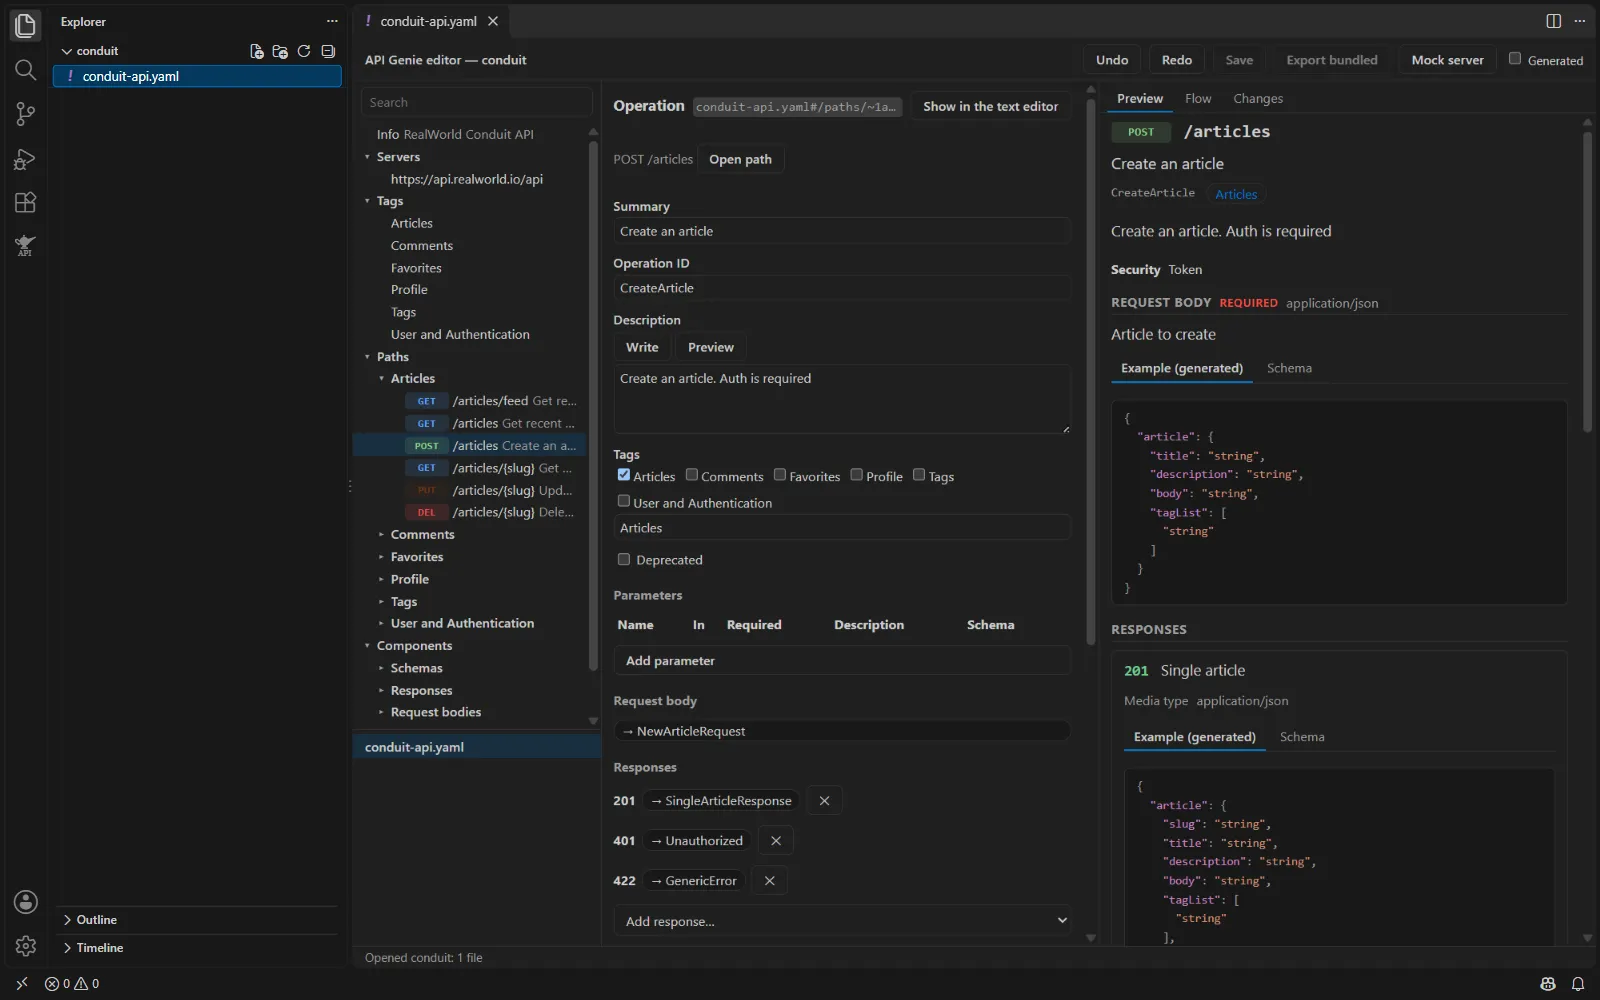Remove the 401 Unauthorized response
This screenshot has width=1600, height=1000.
(776, 841)
